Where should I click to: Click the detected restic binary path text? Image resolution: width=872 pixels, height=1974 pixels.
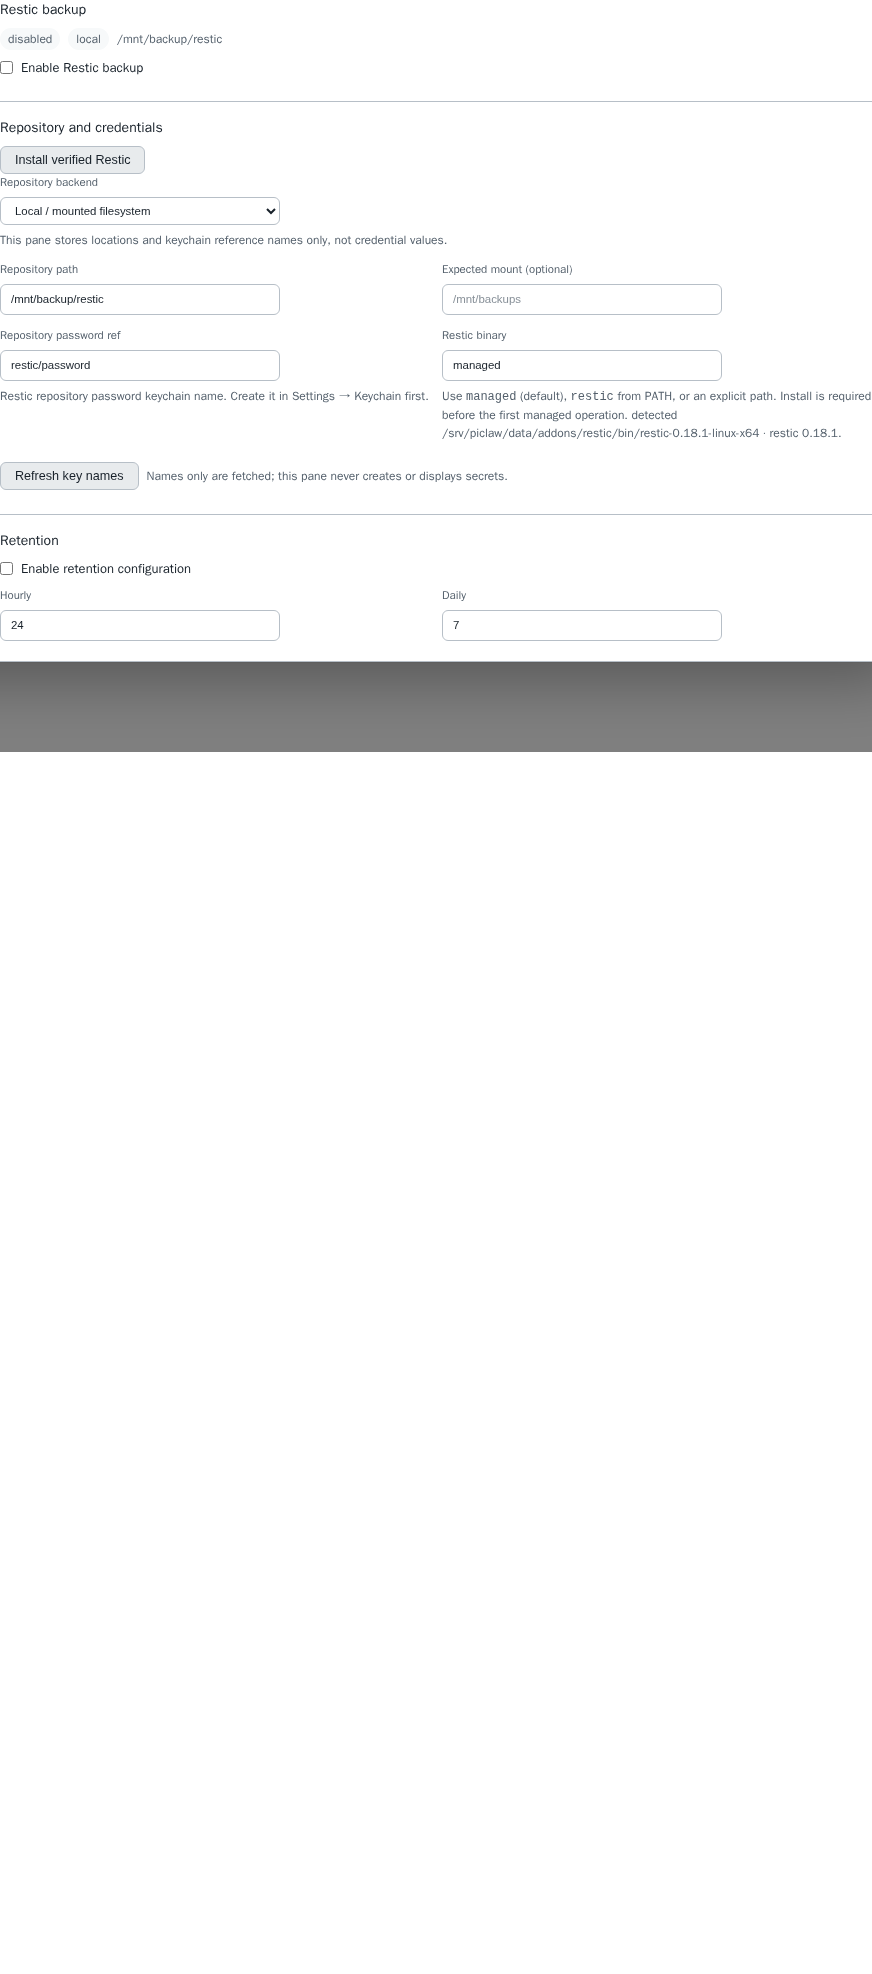tap(600, 433)
